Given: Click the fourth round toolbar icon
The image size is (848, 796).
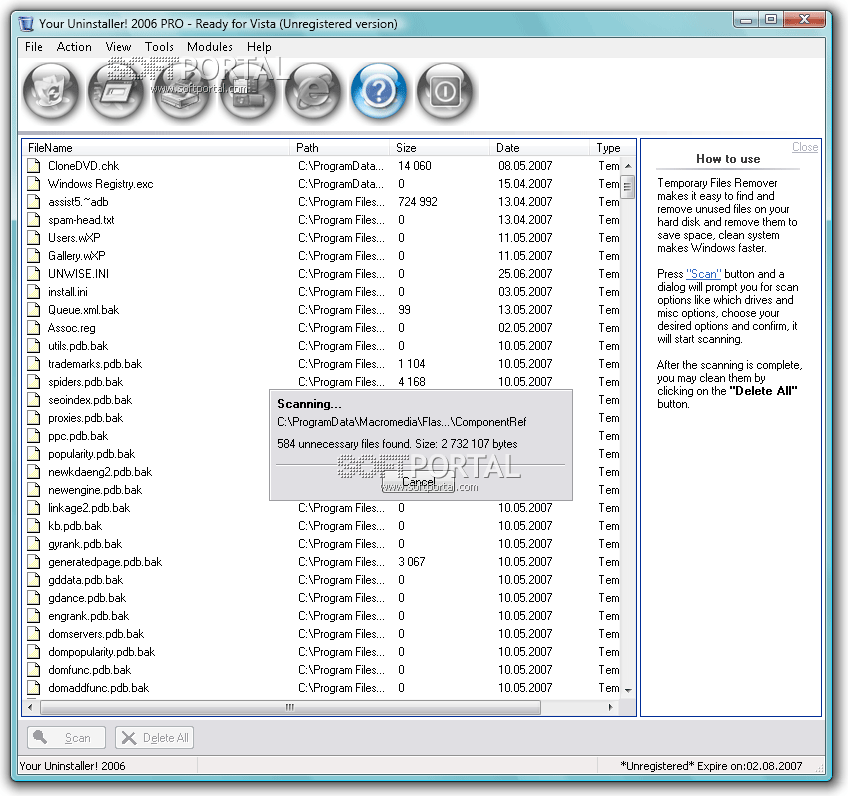Looking at the screenshot, I should point(248,92).
